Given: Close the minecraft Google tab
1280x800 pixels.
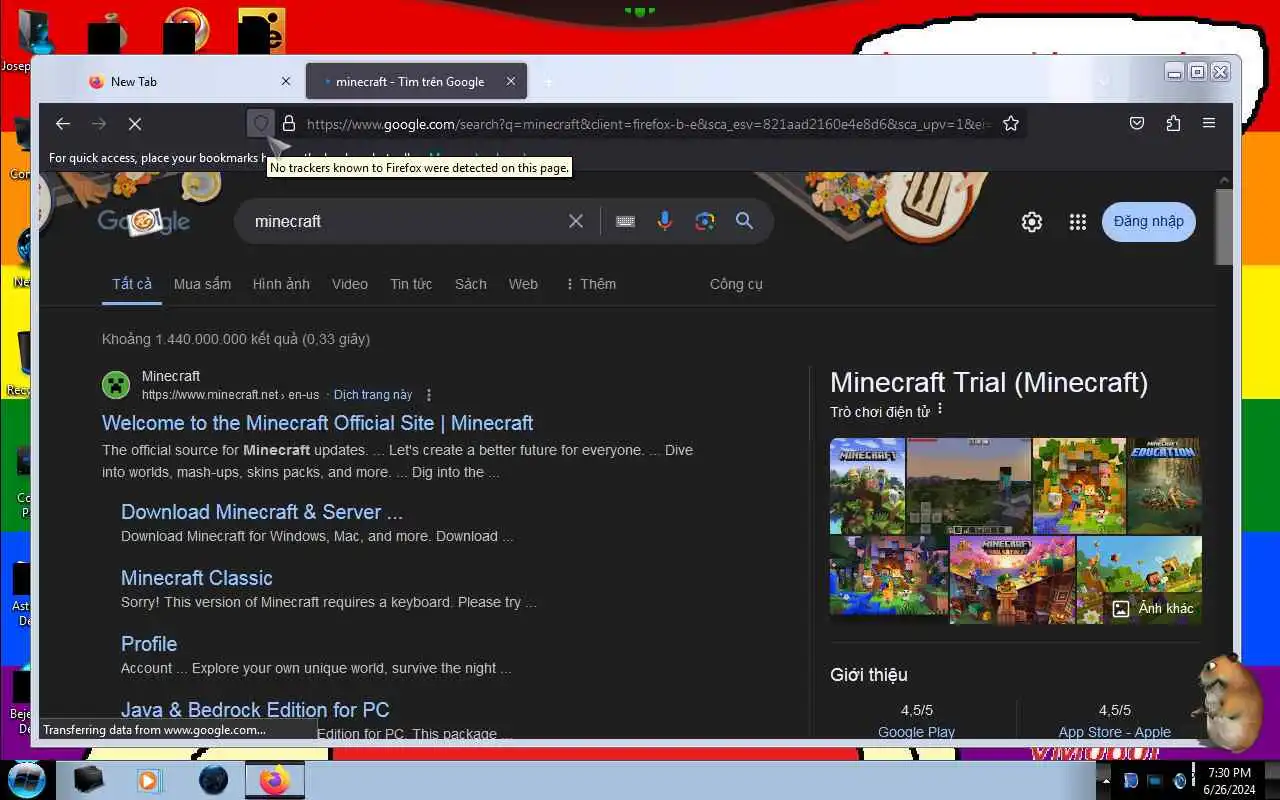Looking at the screenshot, I should pyautogui.click(x=511, y=82).
